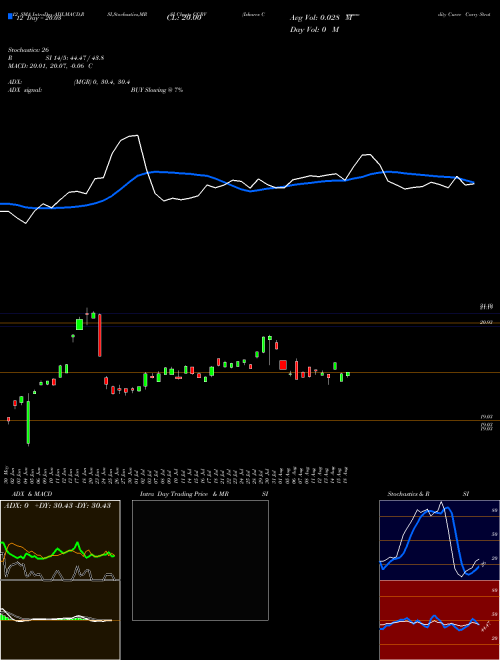The width and height of the screenshot is (500, 660).
Task: Click the blue stochastics chart panel
Action: click(x=439, y=540)
